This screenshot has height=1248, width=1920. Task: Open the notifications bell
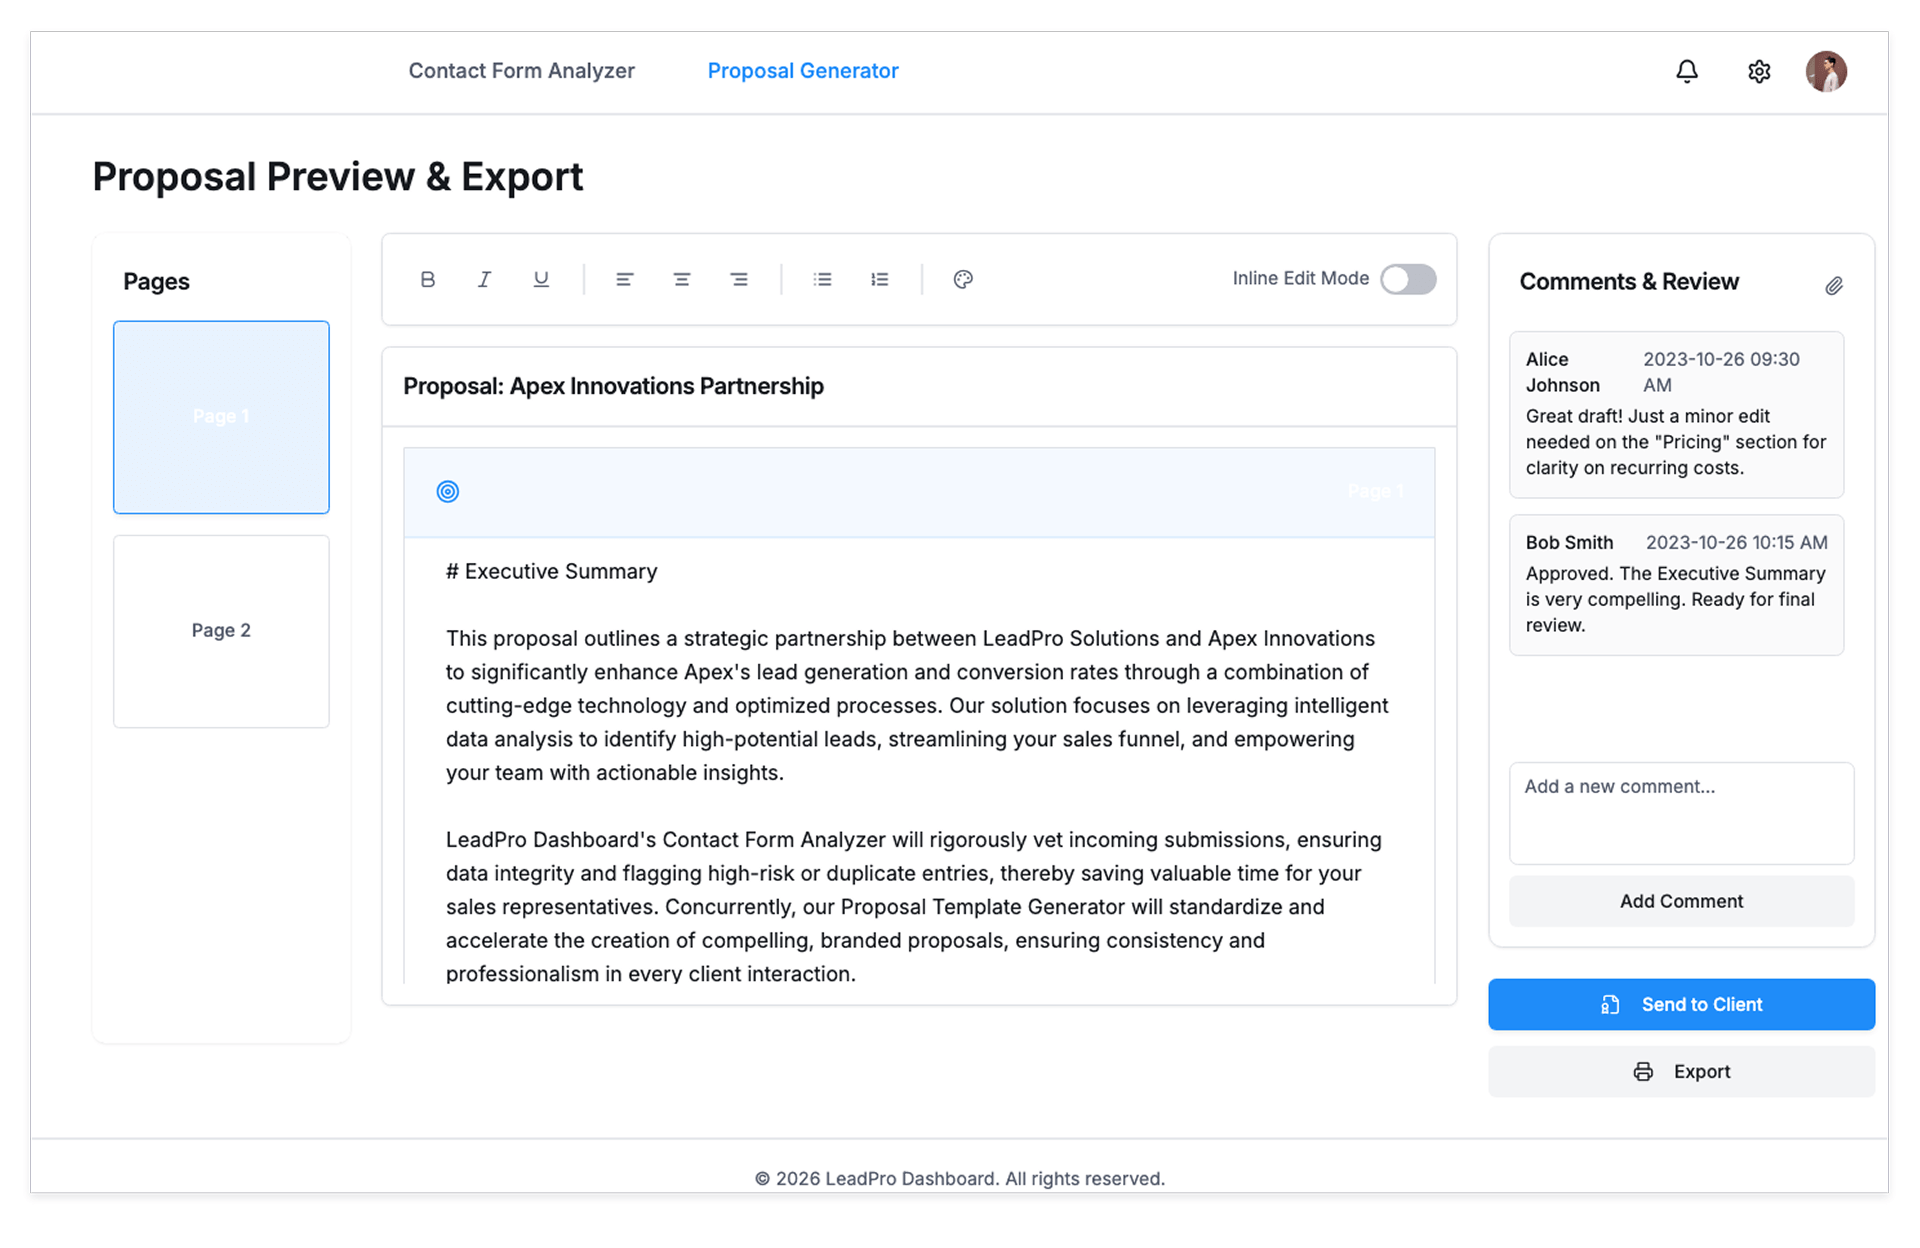(x=1686, y=71)
